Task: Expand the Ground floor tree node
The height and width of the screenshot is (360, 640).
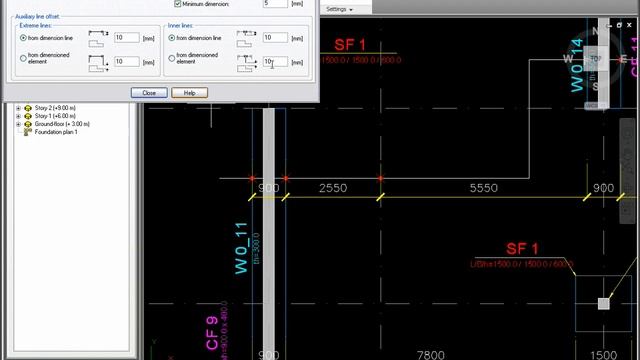Action: (x=18, y=124)
